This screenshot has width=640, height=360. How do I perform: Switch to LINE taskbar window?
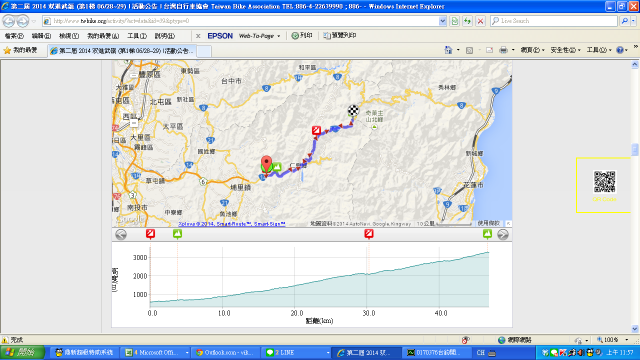click(296, 352)
